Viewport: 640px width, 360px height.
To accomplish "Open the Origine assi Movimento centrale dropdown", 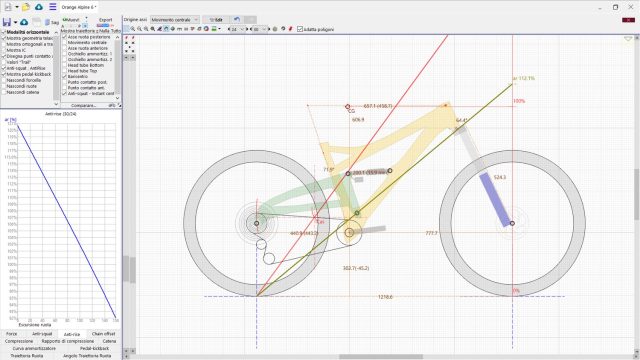I will tap(175, 20).
